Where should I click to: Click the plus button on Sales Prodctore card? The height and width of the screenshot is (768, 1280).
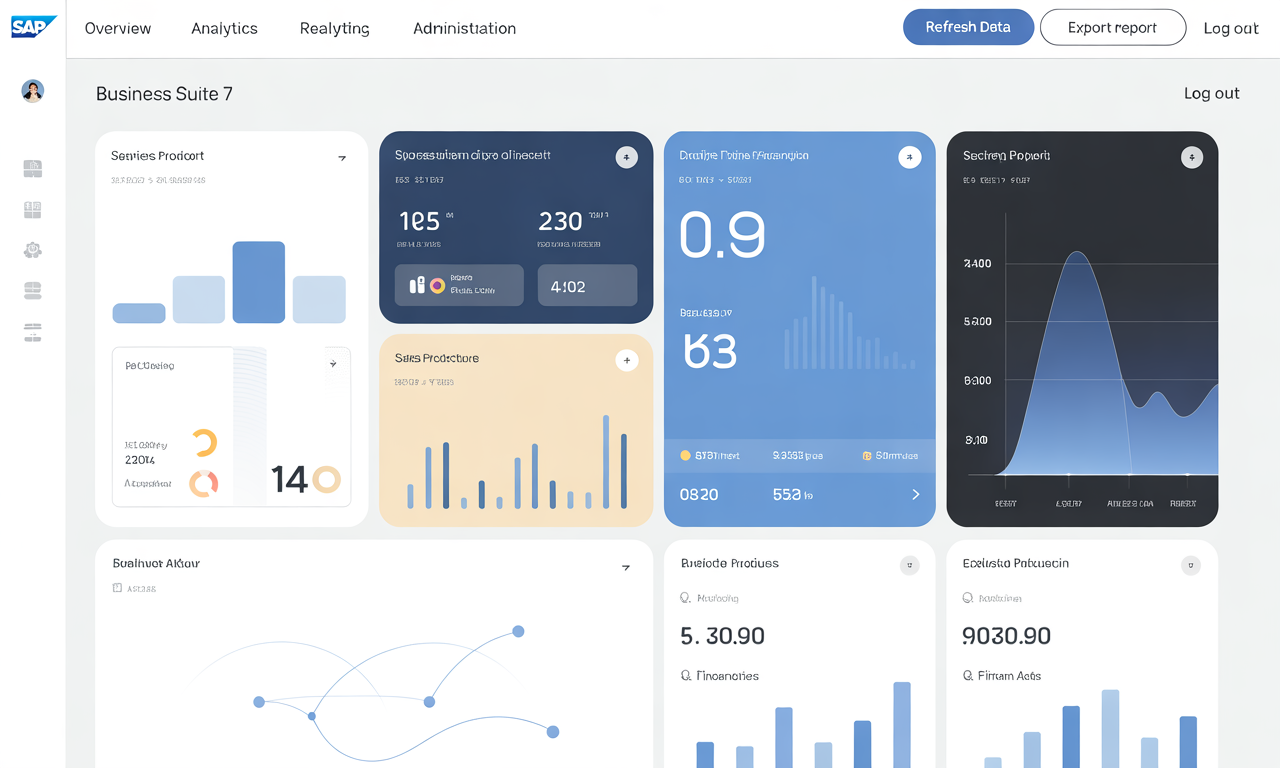[627, 360]
